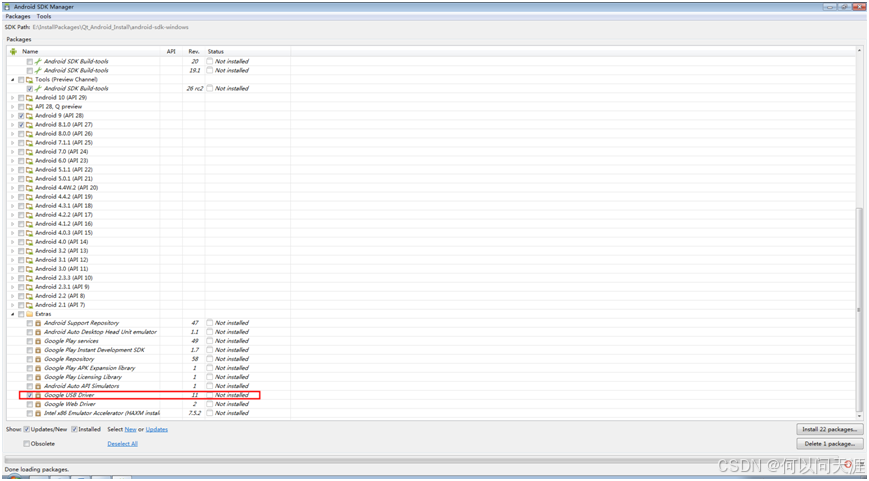The image size is (869, 481).
Task: Click the API column header
Action: (171, 52)
